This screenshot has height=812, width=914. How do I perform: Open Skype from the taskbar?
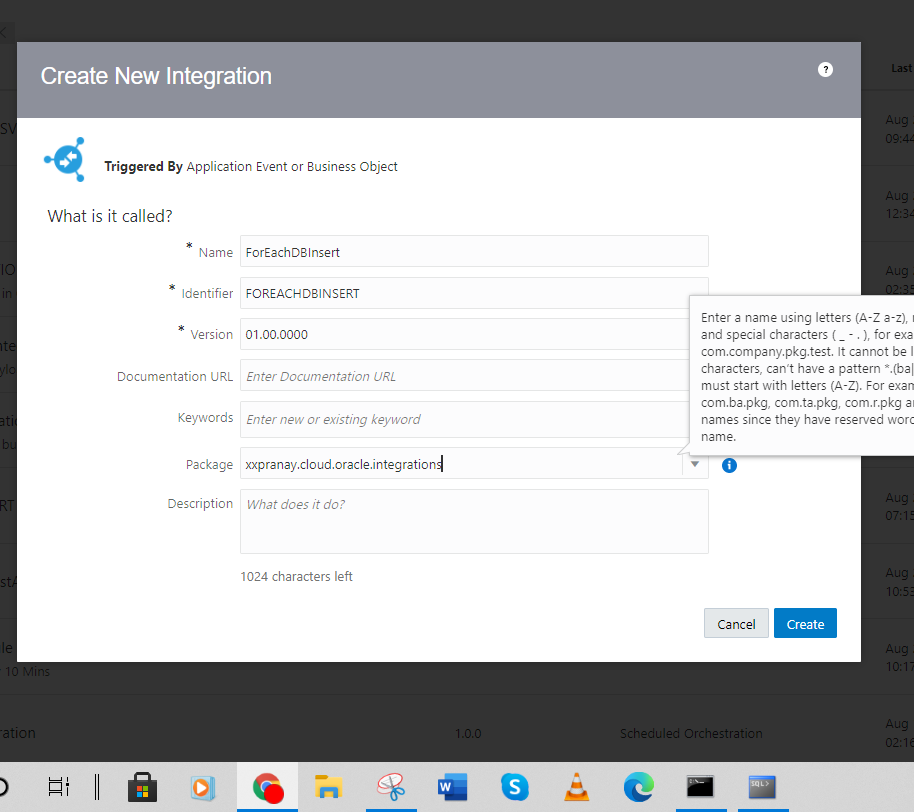point(514,787)
